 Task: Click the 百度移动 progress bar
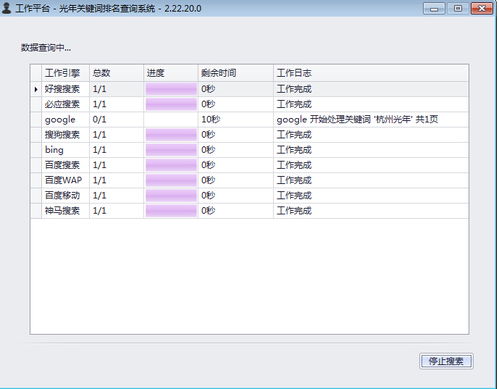click(171, 195)
